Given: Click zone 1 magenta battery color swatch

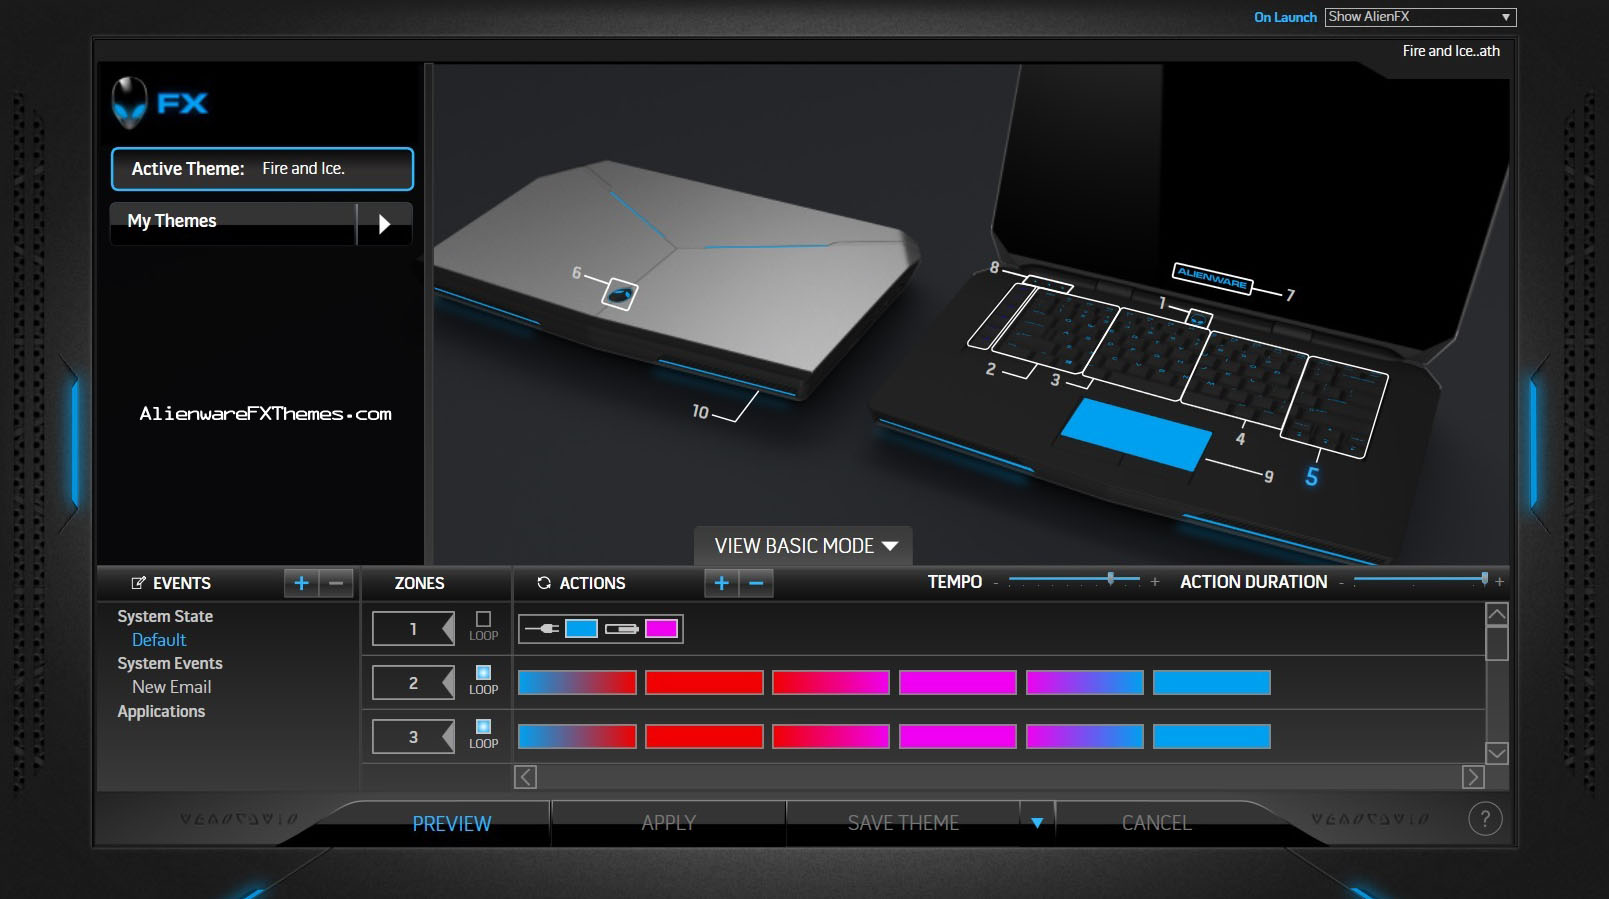Looking at the screenshot, I should [x=661, y=629].
